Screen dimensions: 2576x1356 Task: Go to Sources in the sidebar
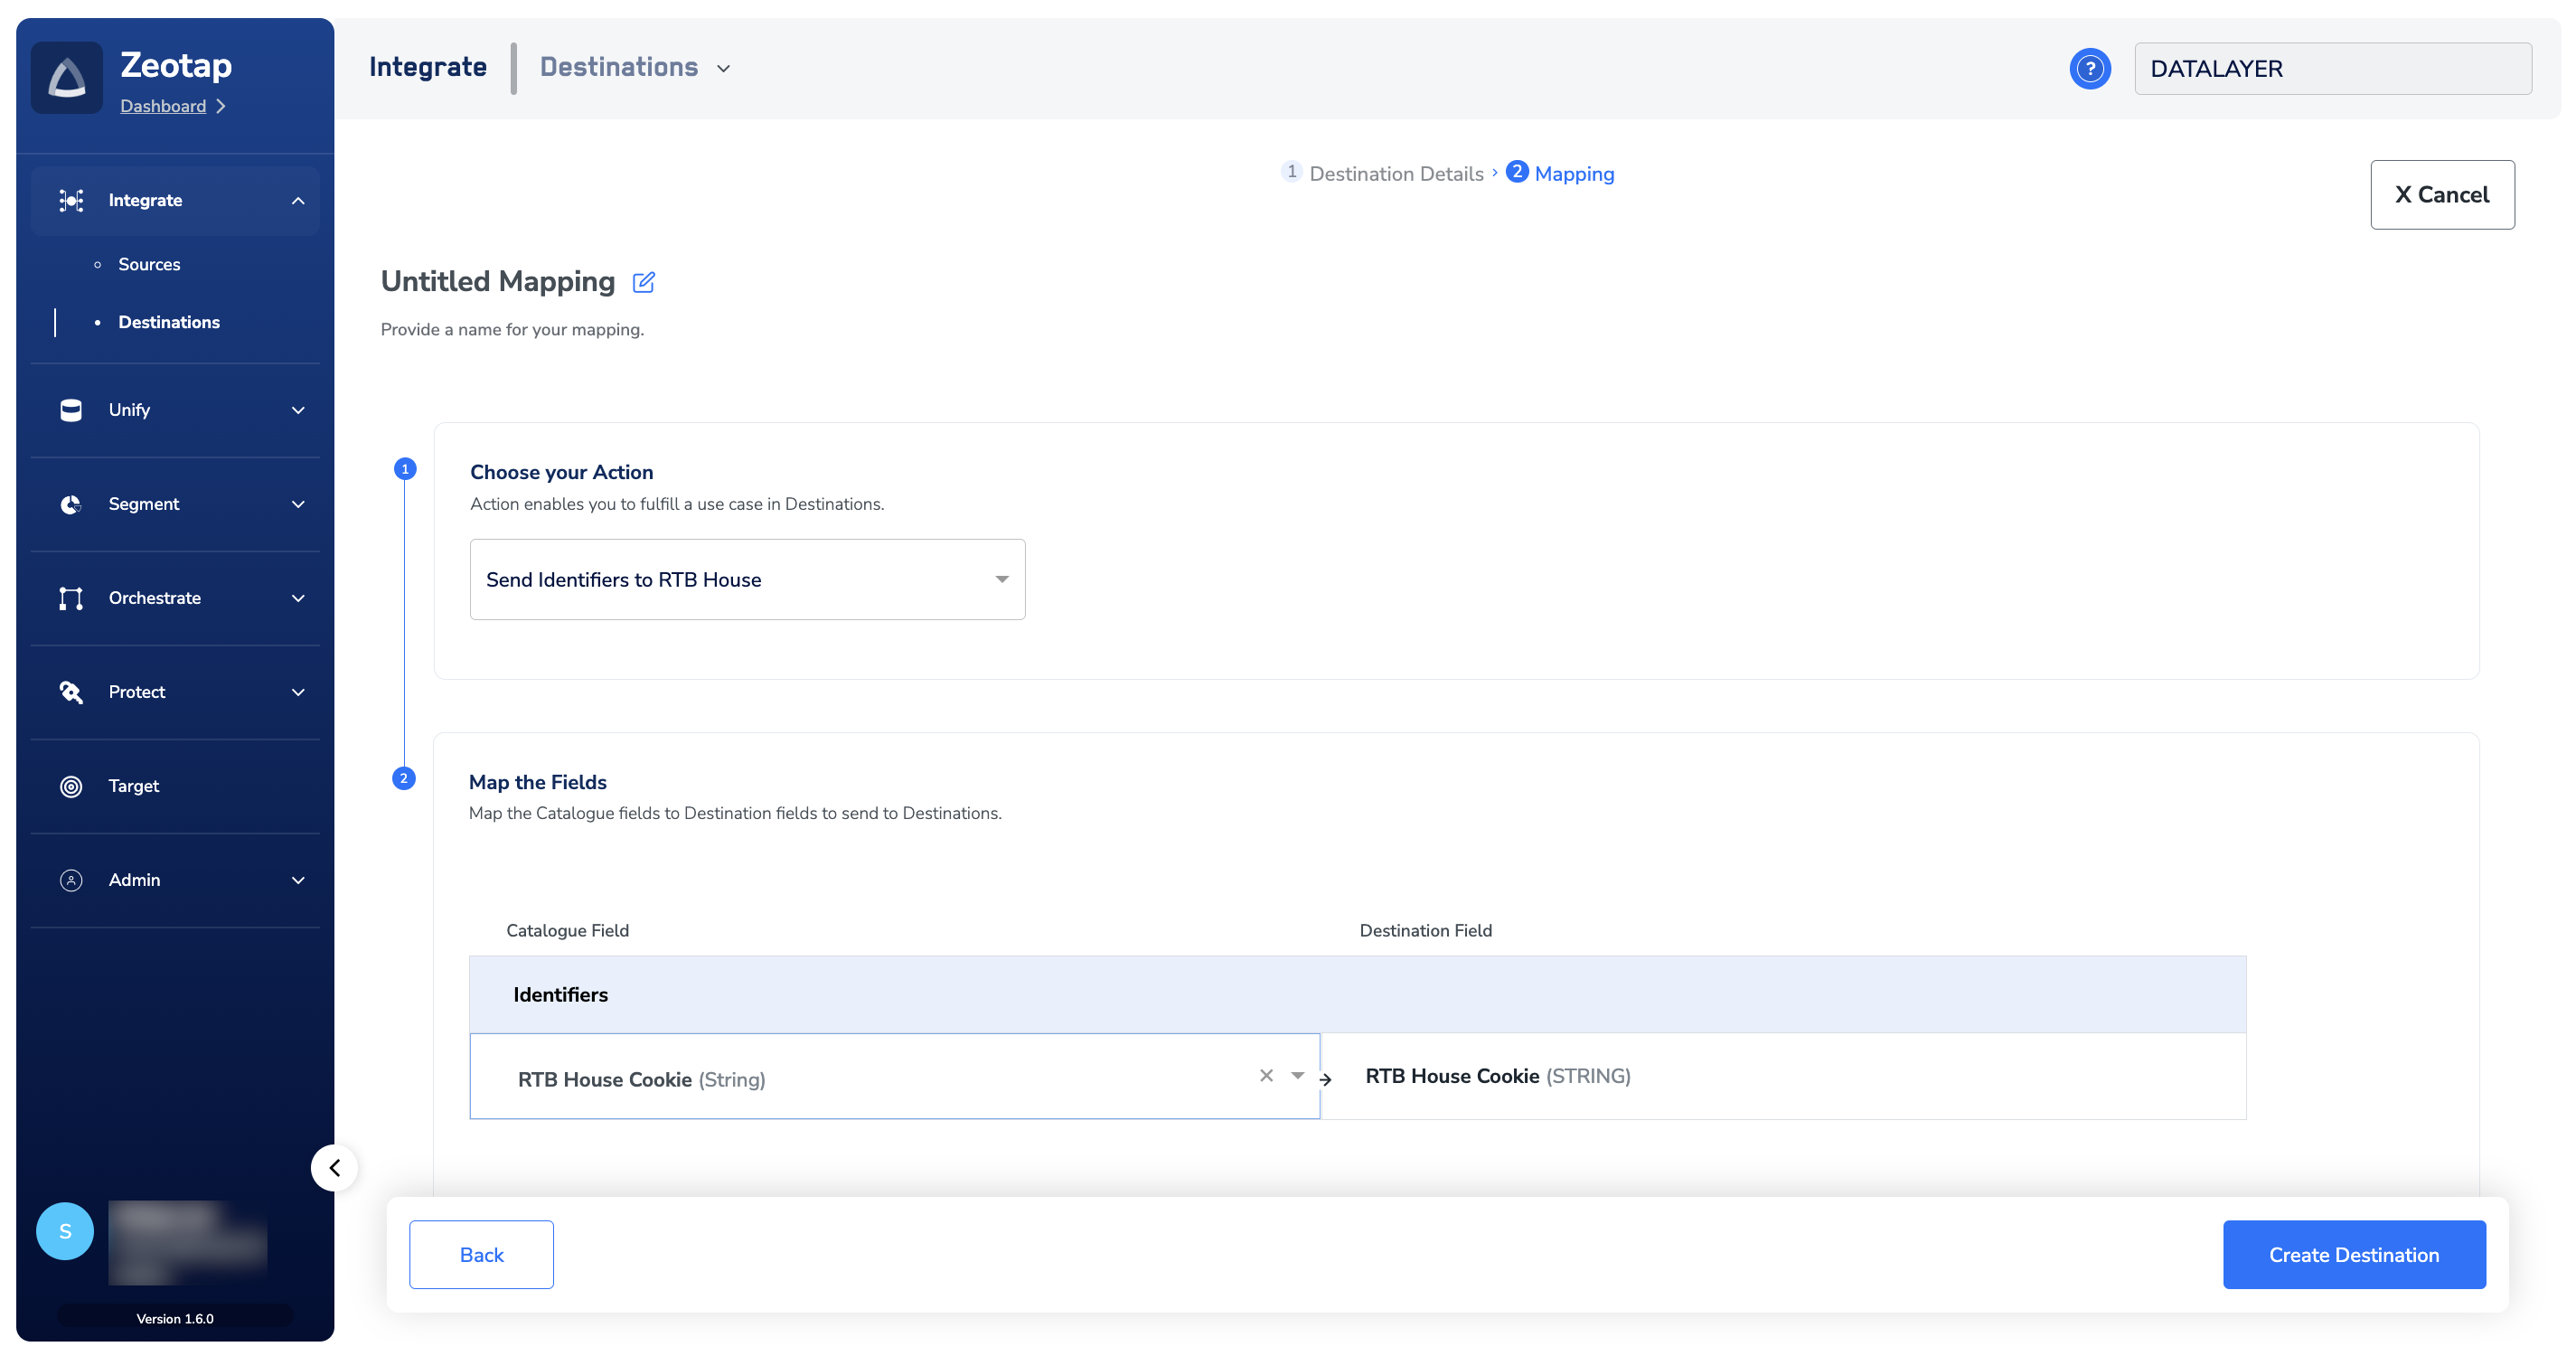tap(149, 264)
